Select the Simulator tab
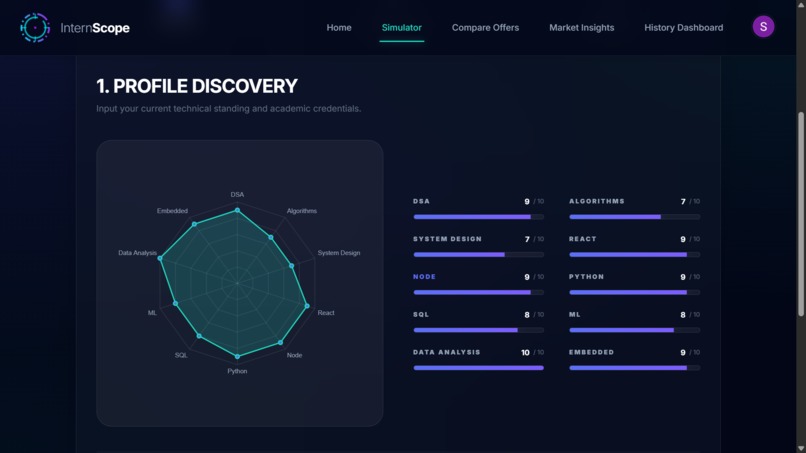This screenshot has width=806, height=453. click(401, 28)
